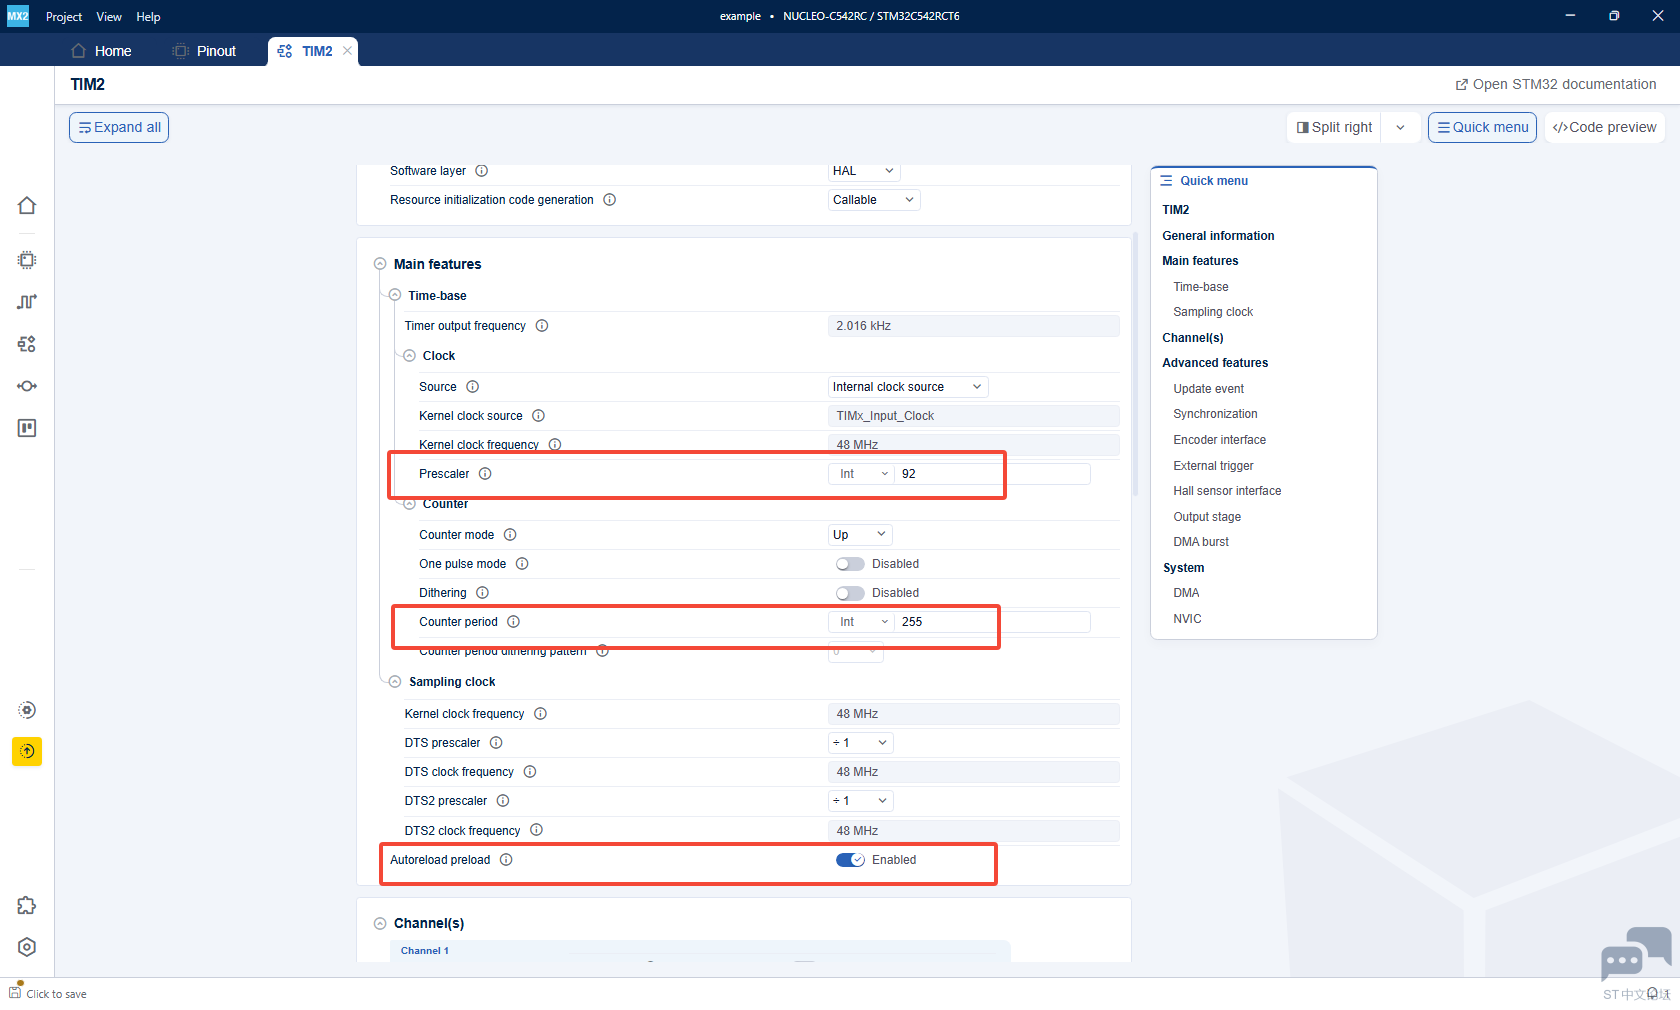Open the chat assistant bubble icon
Image resolution: width=1680 pixels, height=1010 pixels.
click(1635, 953)
